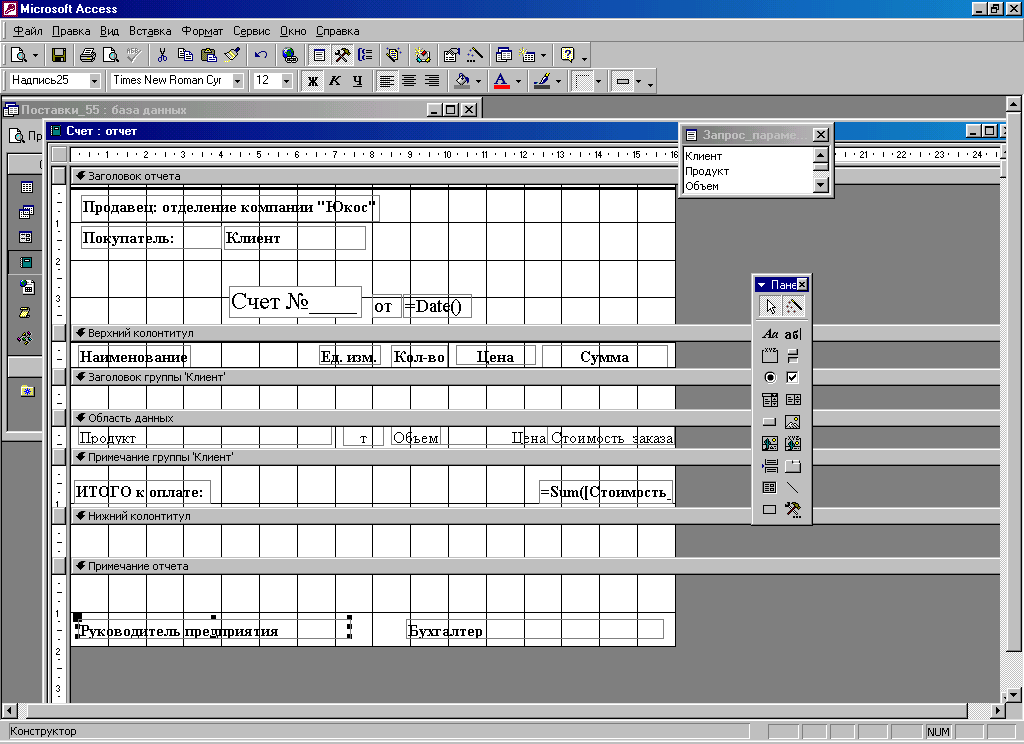Expand the font size 12 dropdown
Screen dimensions: 1024x744
[287, 81]
